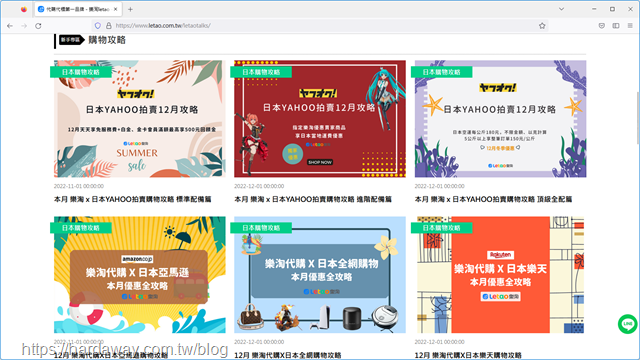Open the tracking protection shield icon
640x360 pixels.
98,26
